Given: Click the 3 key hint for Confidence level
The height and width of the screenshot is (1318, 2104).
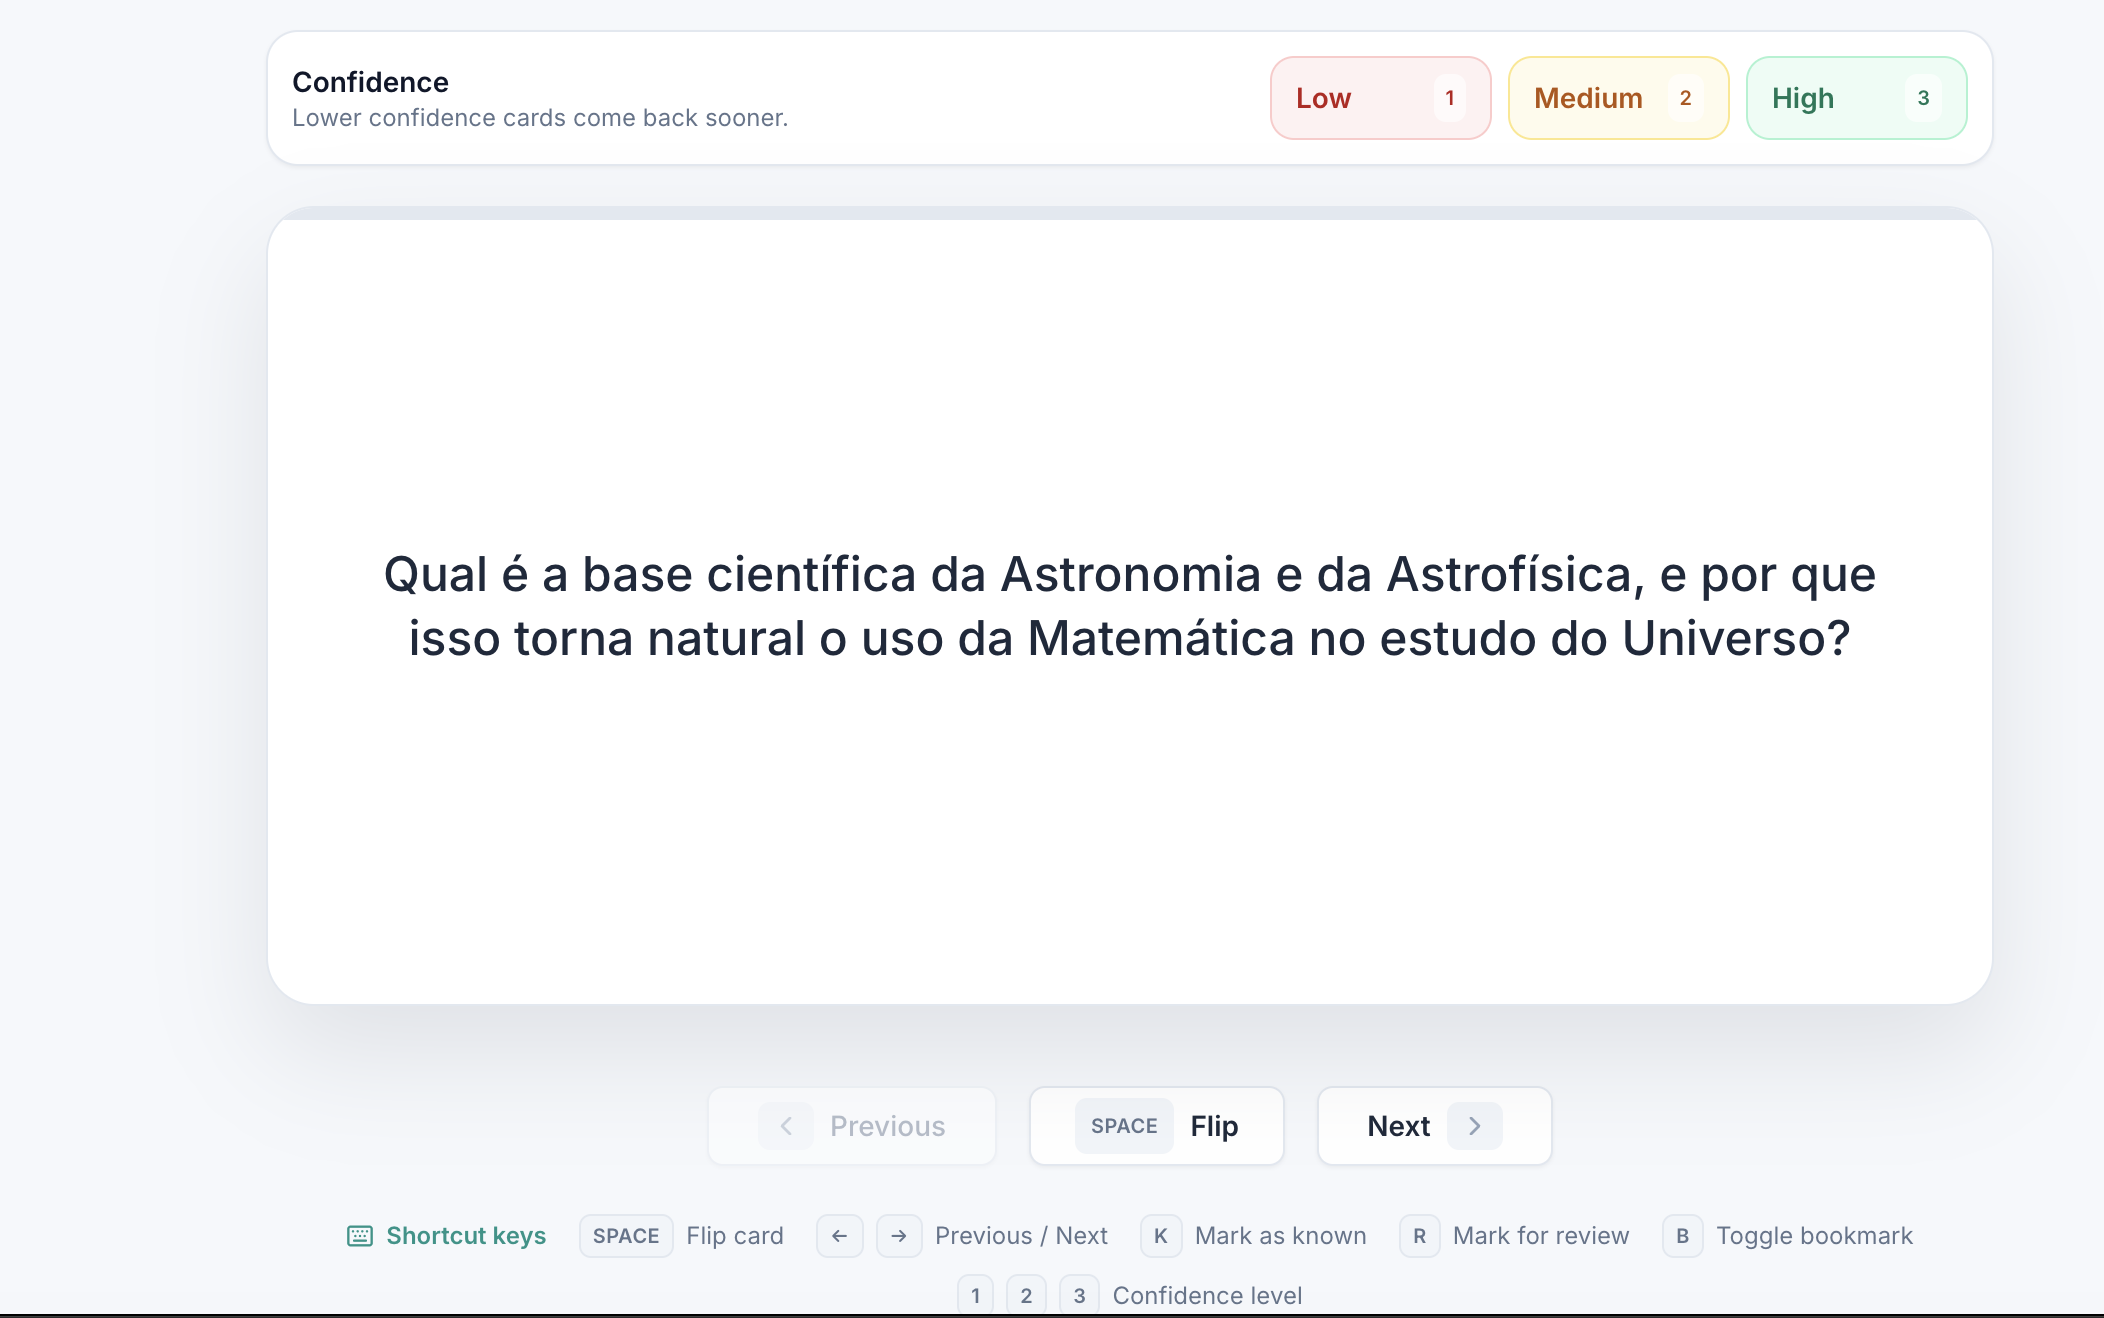Looking at the screenshot, I should [x=1079, y=1295].
